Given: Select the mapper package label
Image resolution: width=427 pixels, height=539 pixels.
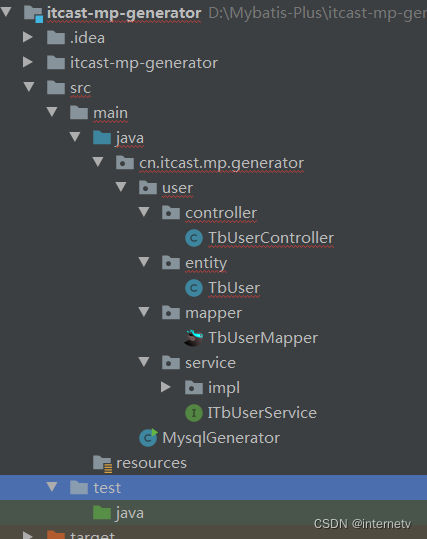Looking at the screenshot, I should [x=214, y=313].
